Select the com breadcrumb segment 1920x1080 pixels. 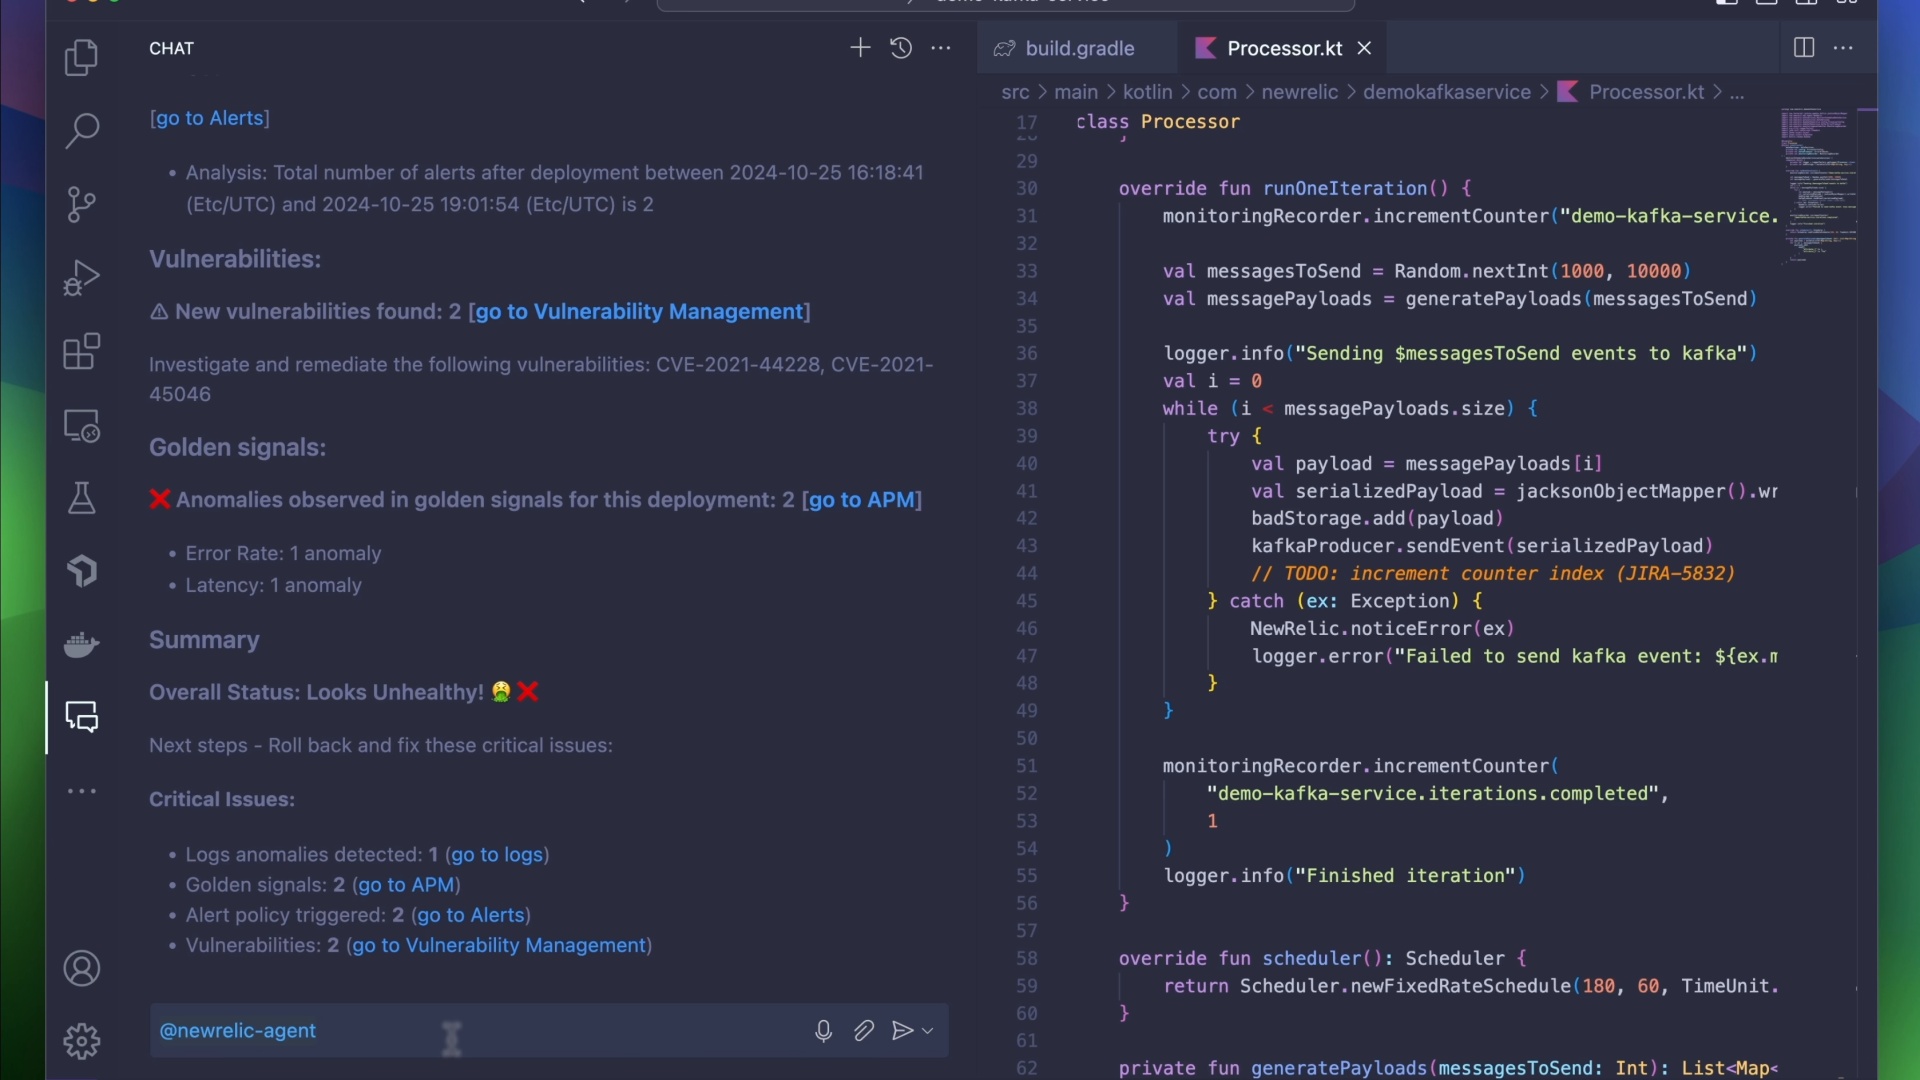point(1217,92)
